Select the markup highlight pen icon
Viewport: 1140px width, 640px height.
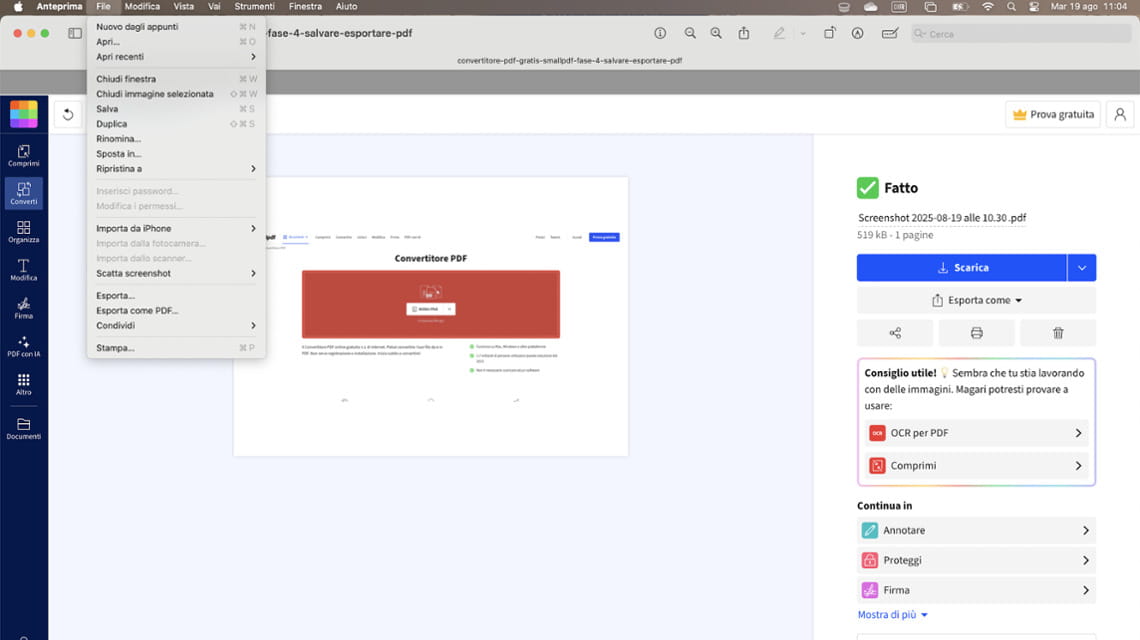pos(779,33)
